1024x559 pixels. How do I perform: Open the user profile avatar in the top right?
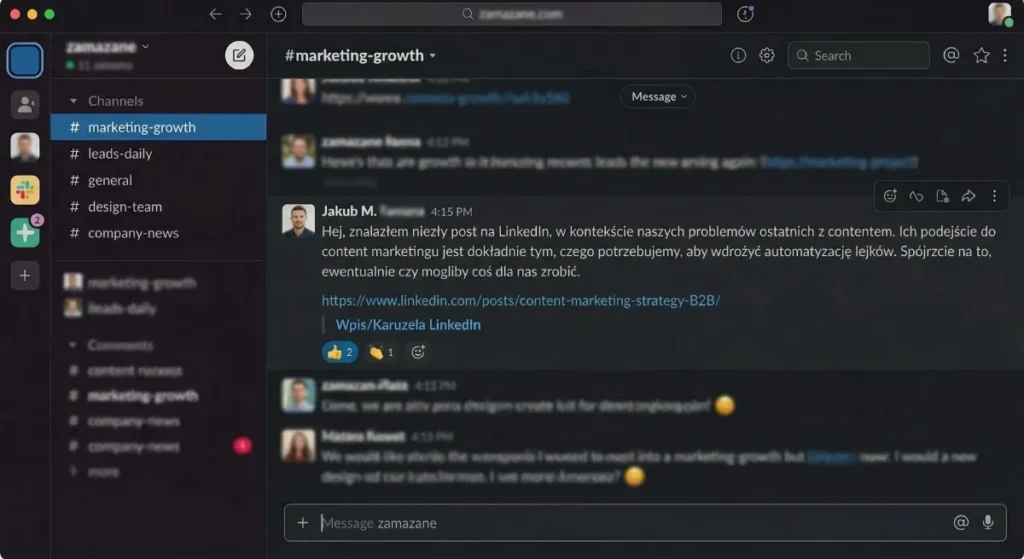pos(1000,14)
